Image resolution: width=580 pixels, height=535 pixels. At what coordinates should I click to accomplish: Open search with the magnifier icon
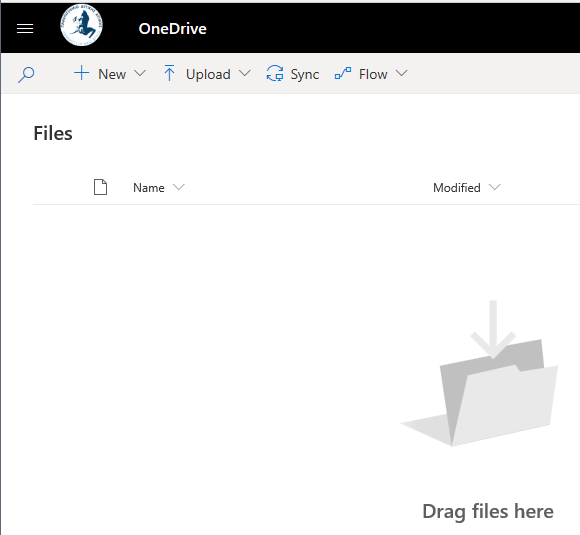pos(26,74)
